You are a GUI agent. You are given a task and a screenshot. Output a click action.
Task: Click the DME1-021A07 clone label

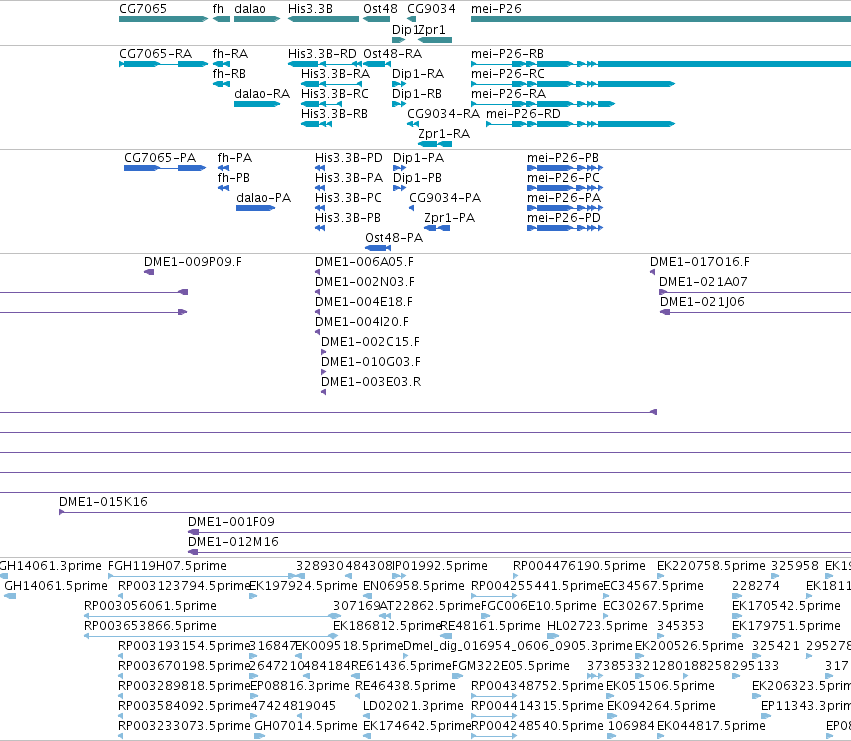click(x=703, y=282)
